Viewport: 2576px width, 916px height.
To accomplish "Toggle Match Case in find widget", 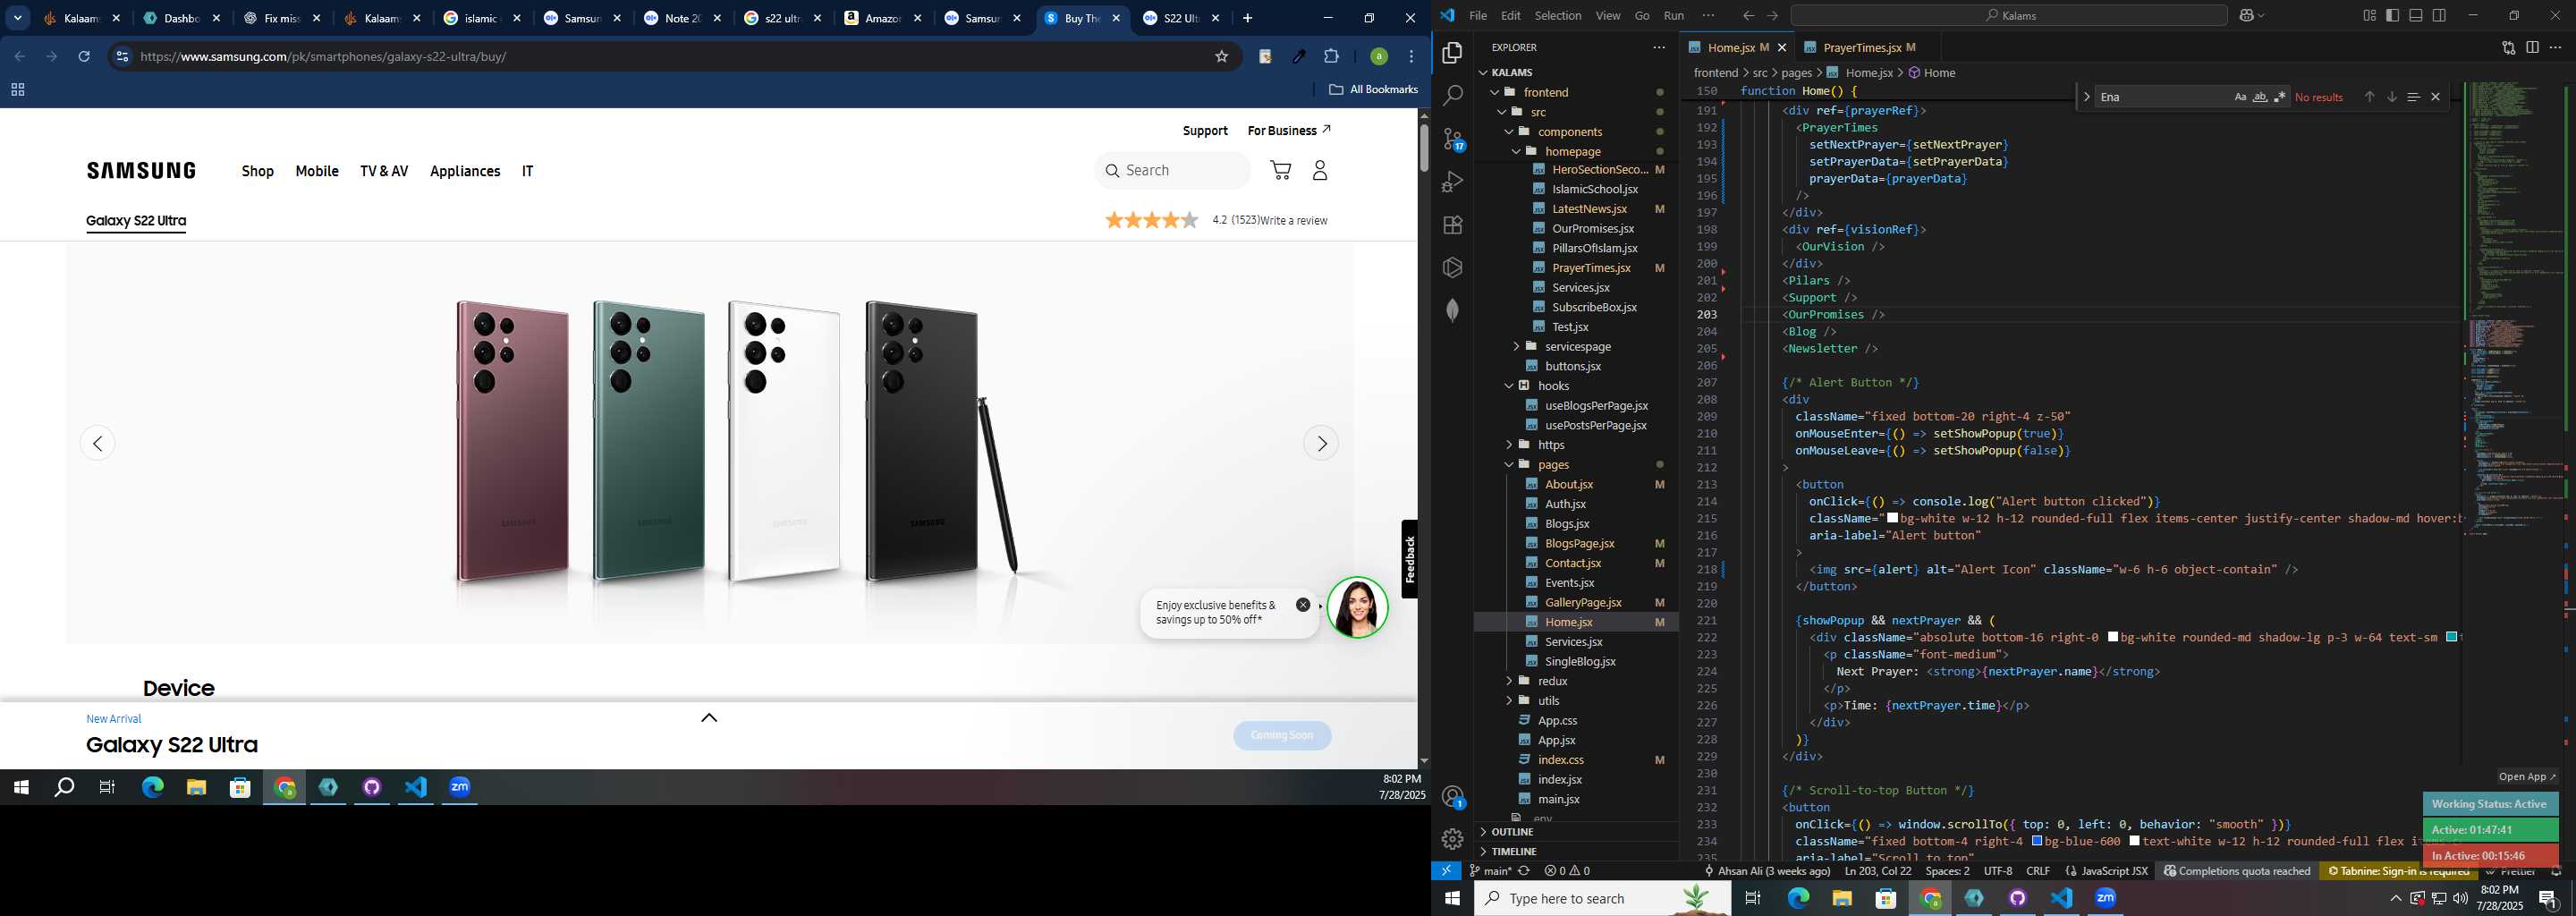I will (x=2240, y=97).
